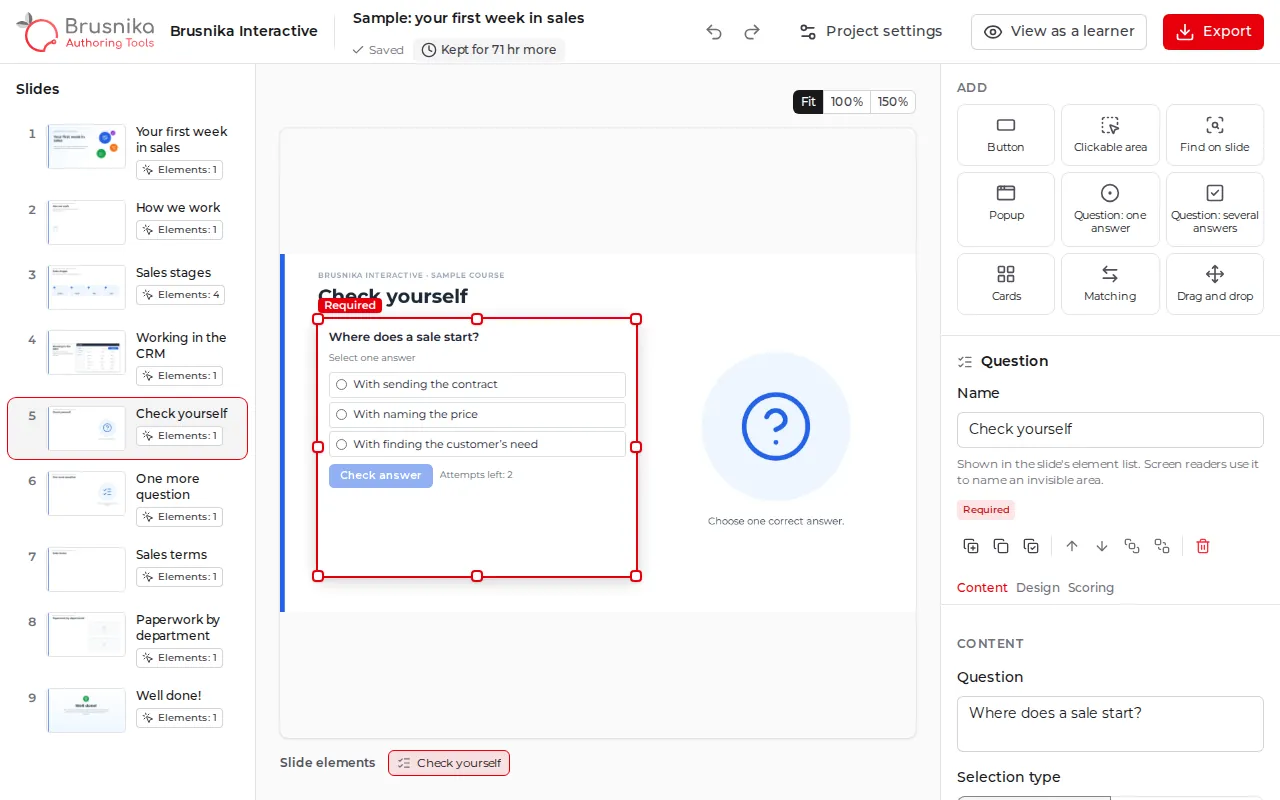Viewport: 1280px width, 800px height.
Task: Add a Drag and drop element
Action: coord(1215,284)
